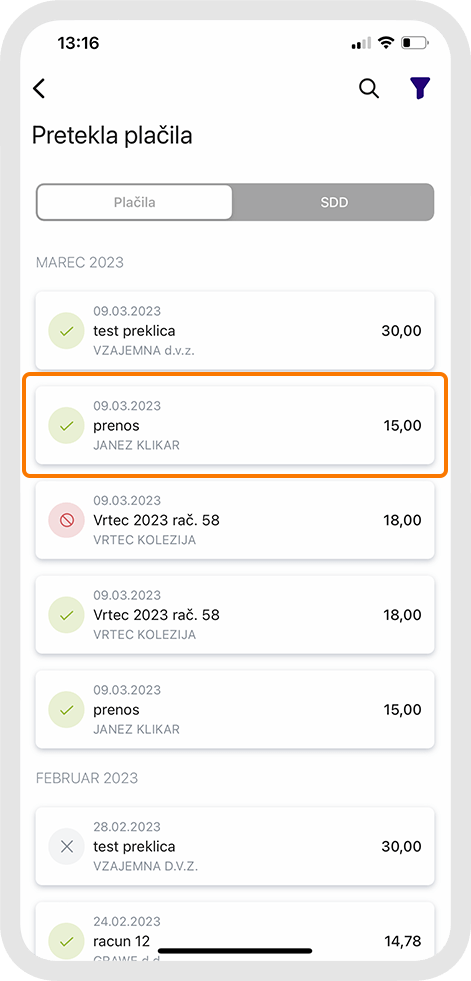This screenshot has width=471, height=981.
Task: Switch to the SDD tab
Action: (333, 202)
